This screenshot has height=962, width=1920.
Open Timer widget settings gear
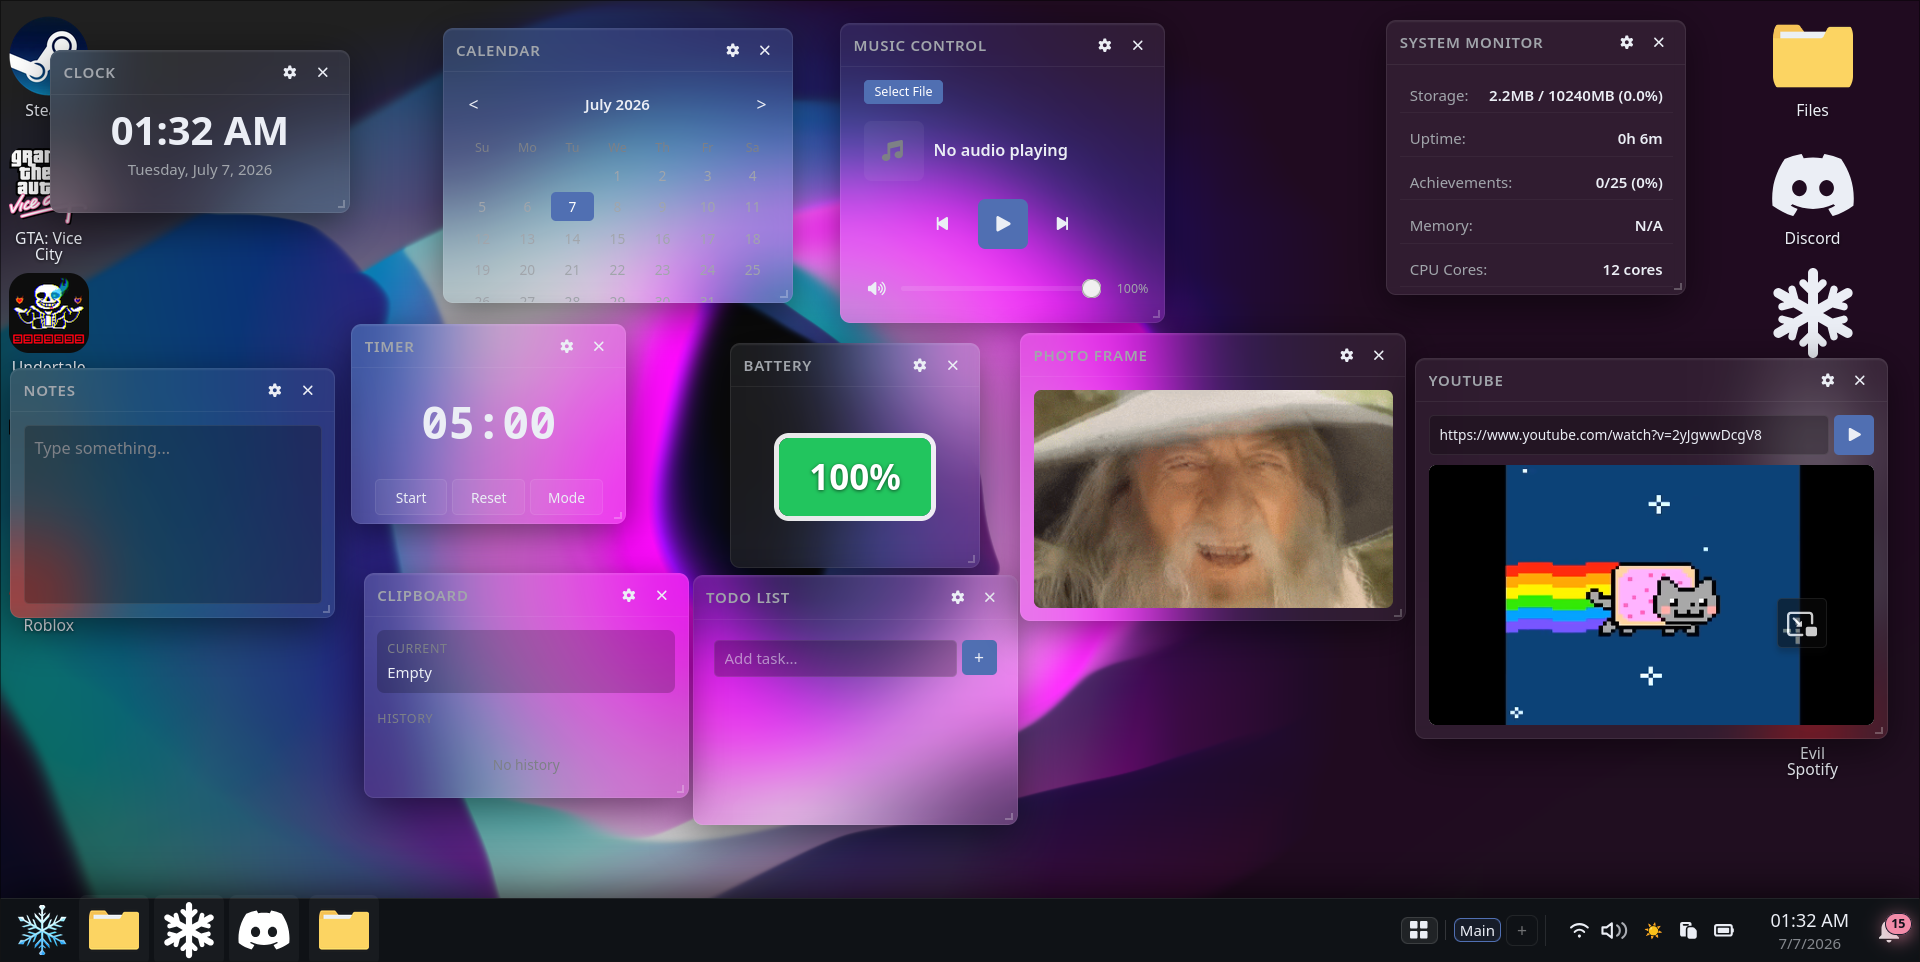coord(567,347)
